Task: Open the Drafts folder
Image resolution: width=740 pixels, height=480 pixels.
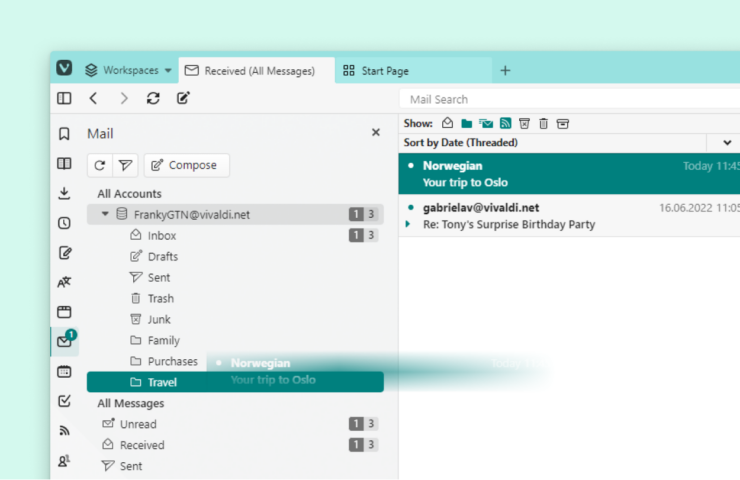Action: (235, 256)
